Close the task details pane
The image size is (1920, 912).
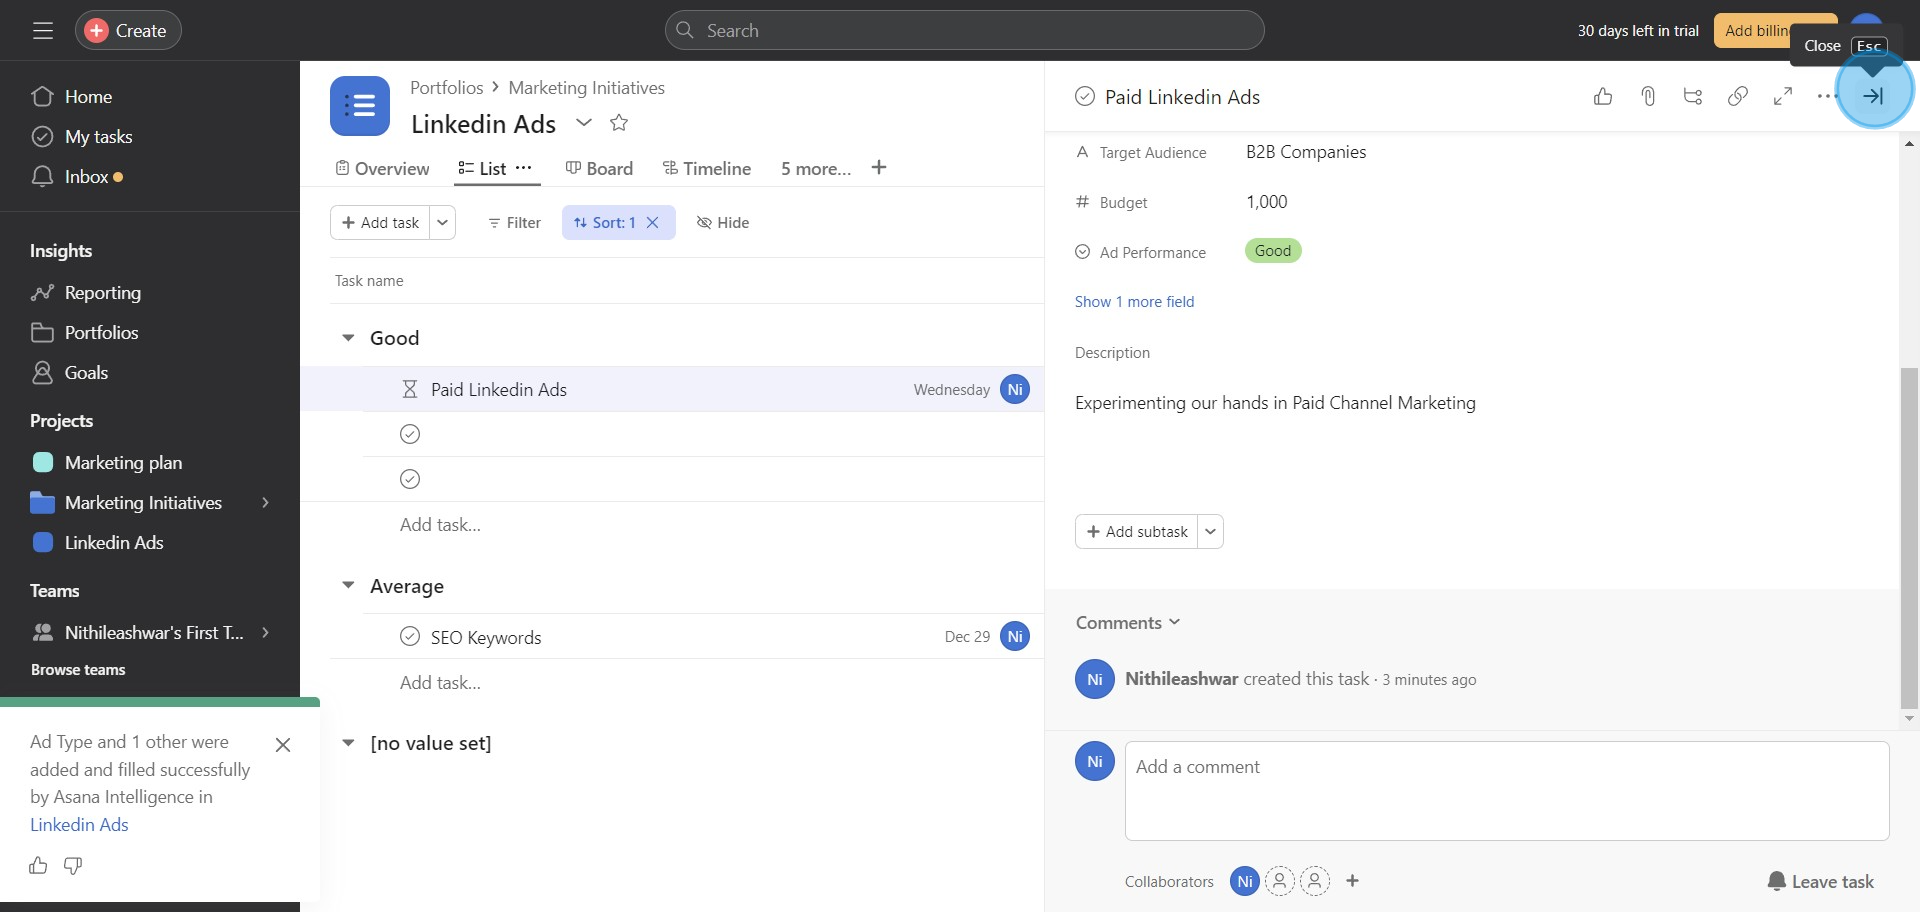pyautogui.click(x=1873, y=97)
